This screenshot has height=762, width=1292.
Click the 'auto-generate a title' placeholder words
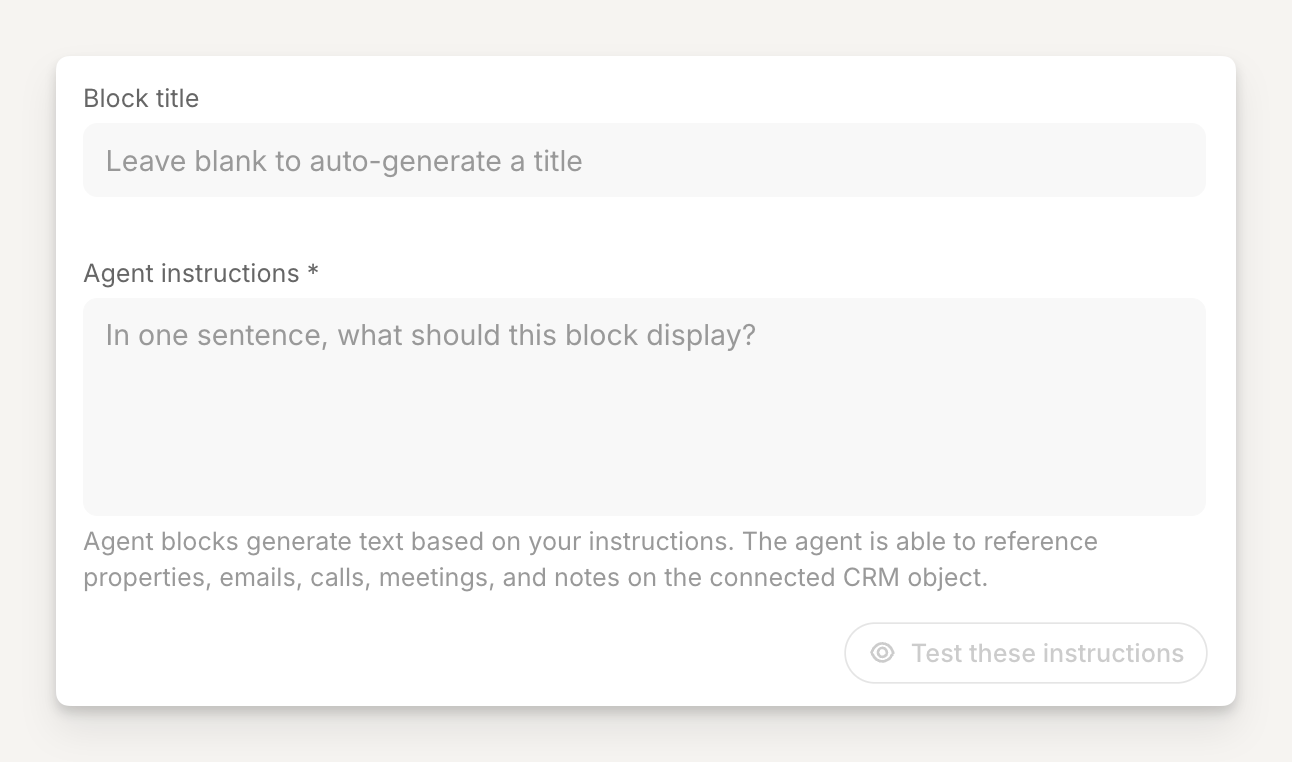click(446, 161)
